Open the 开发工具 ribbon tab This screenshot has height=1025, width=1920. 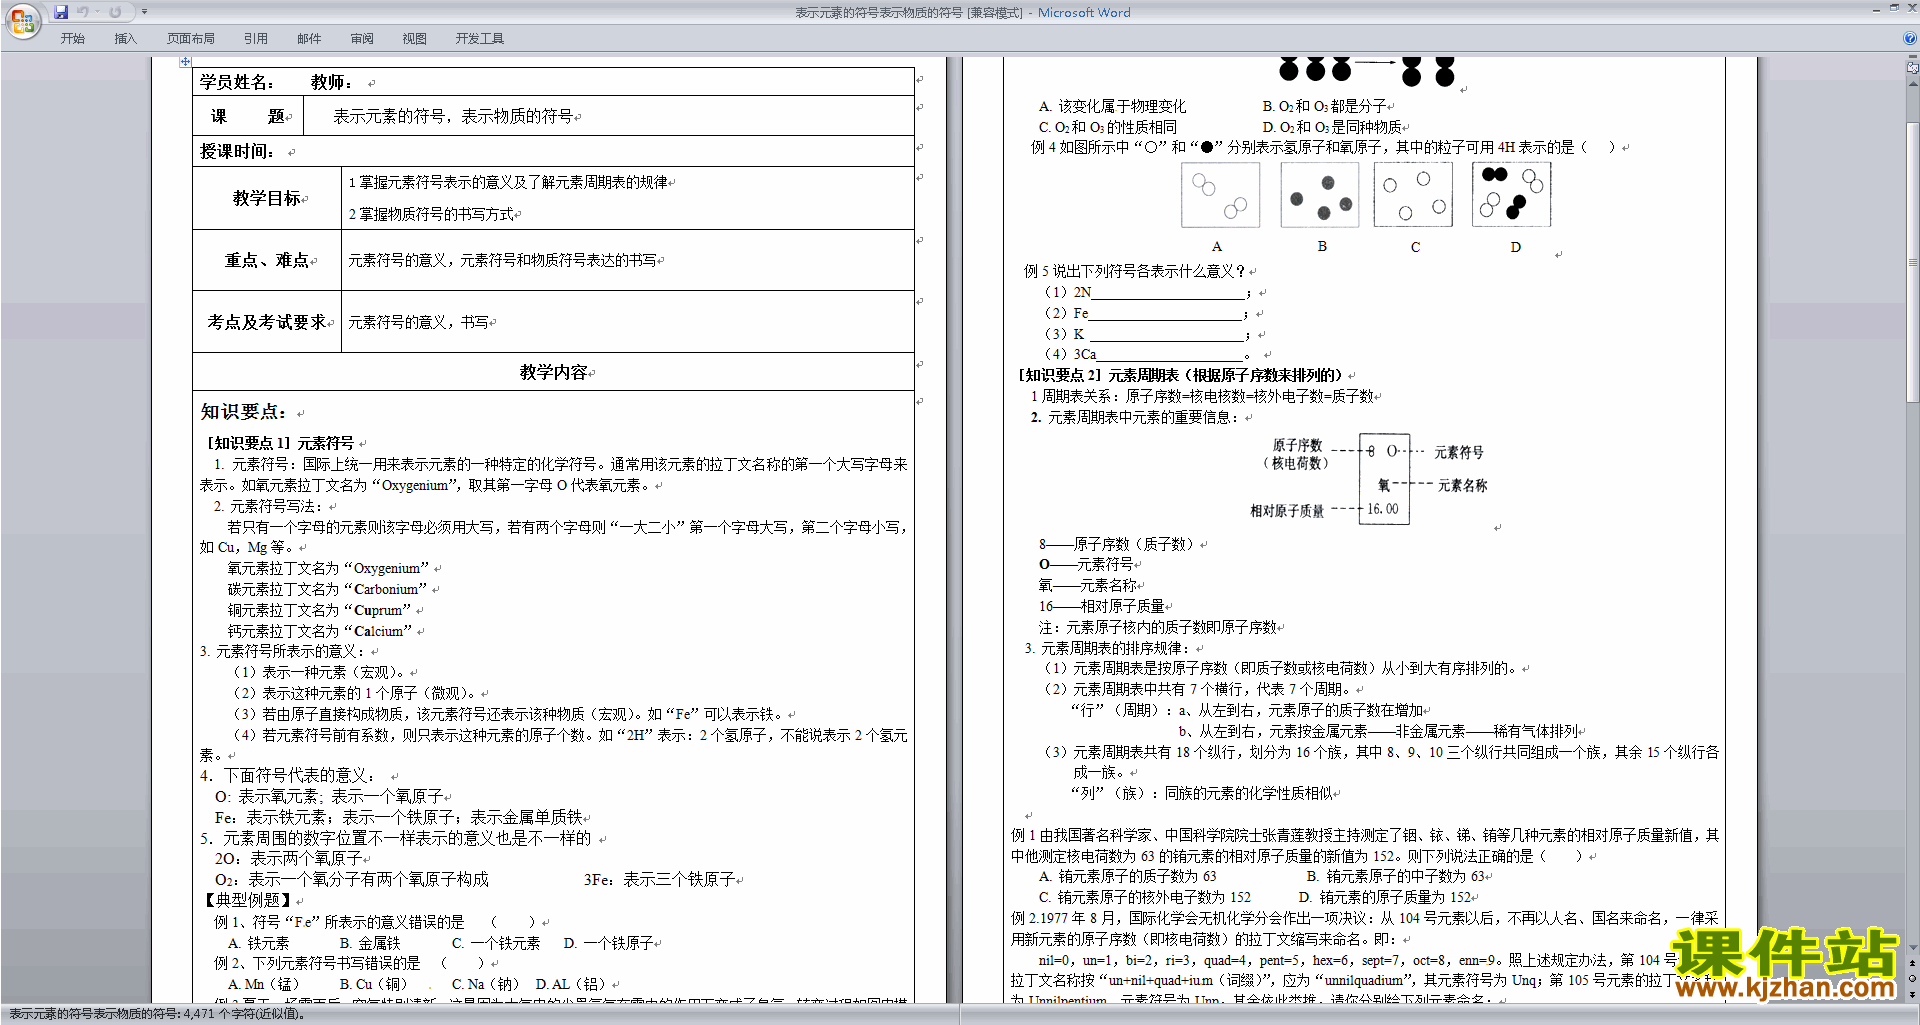tap(479, 38)
